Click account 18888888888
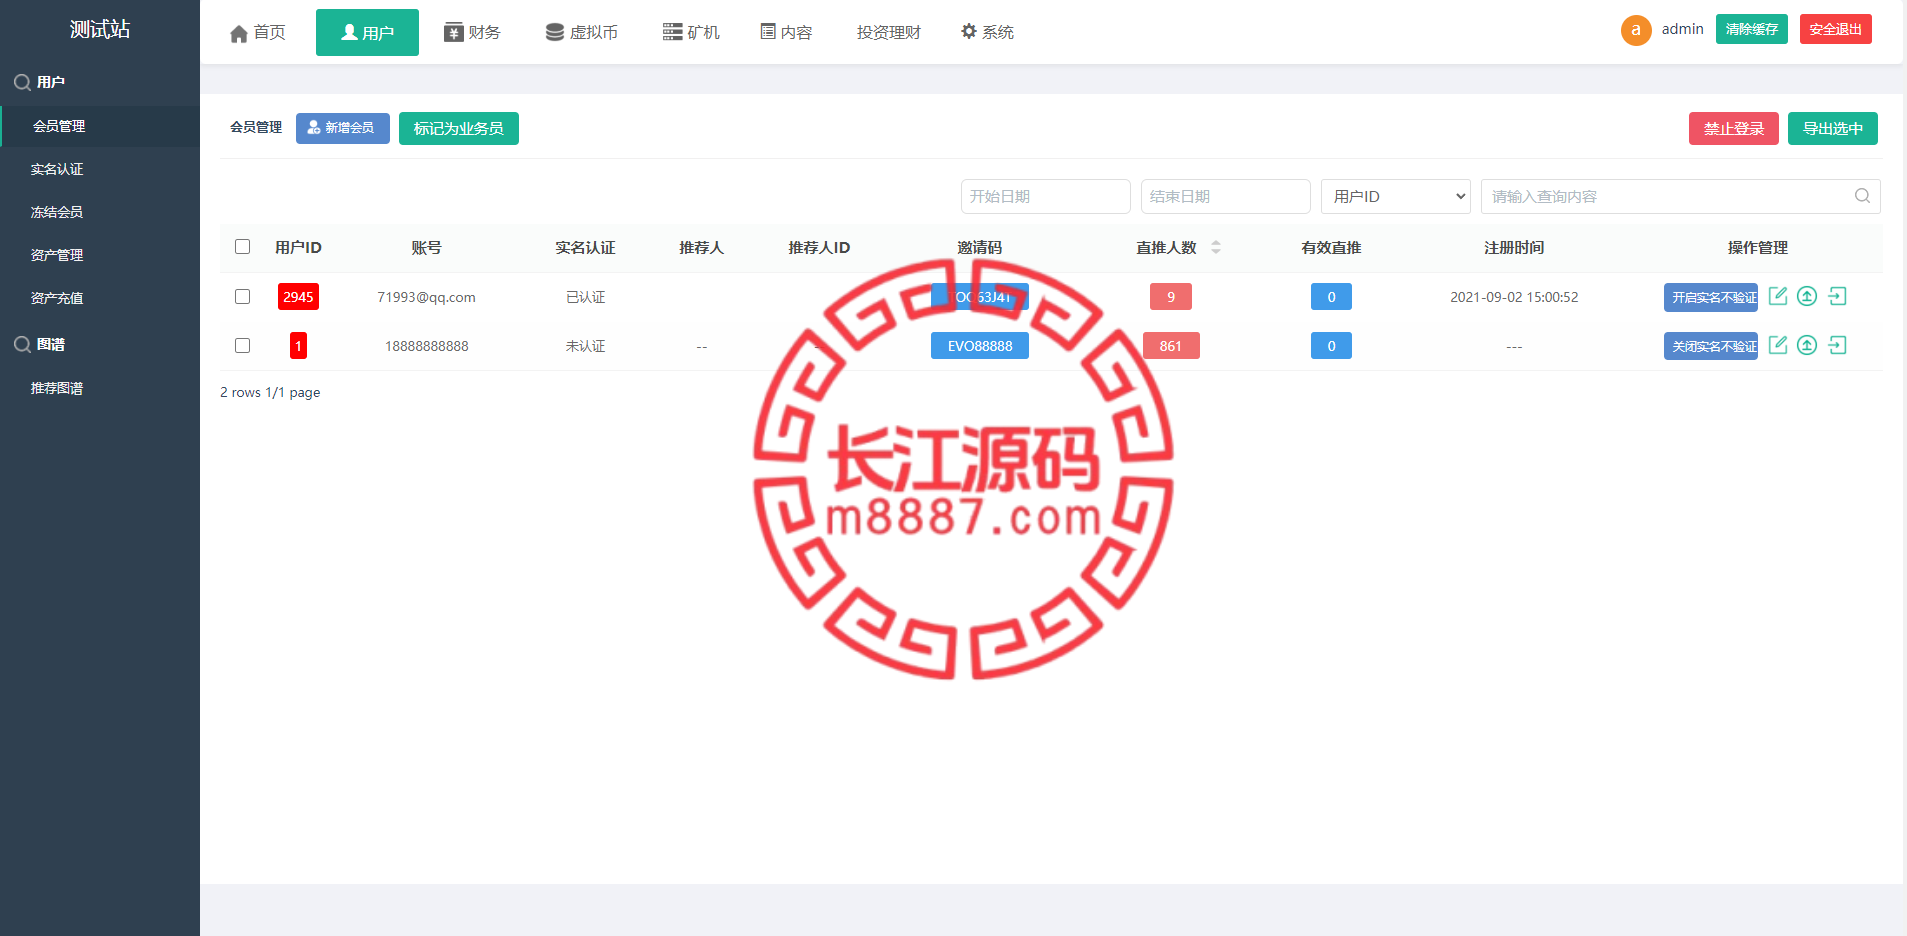This screenshot has height=936, width=1907. (427, 346)
